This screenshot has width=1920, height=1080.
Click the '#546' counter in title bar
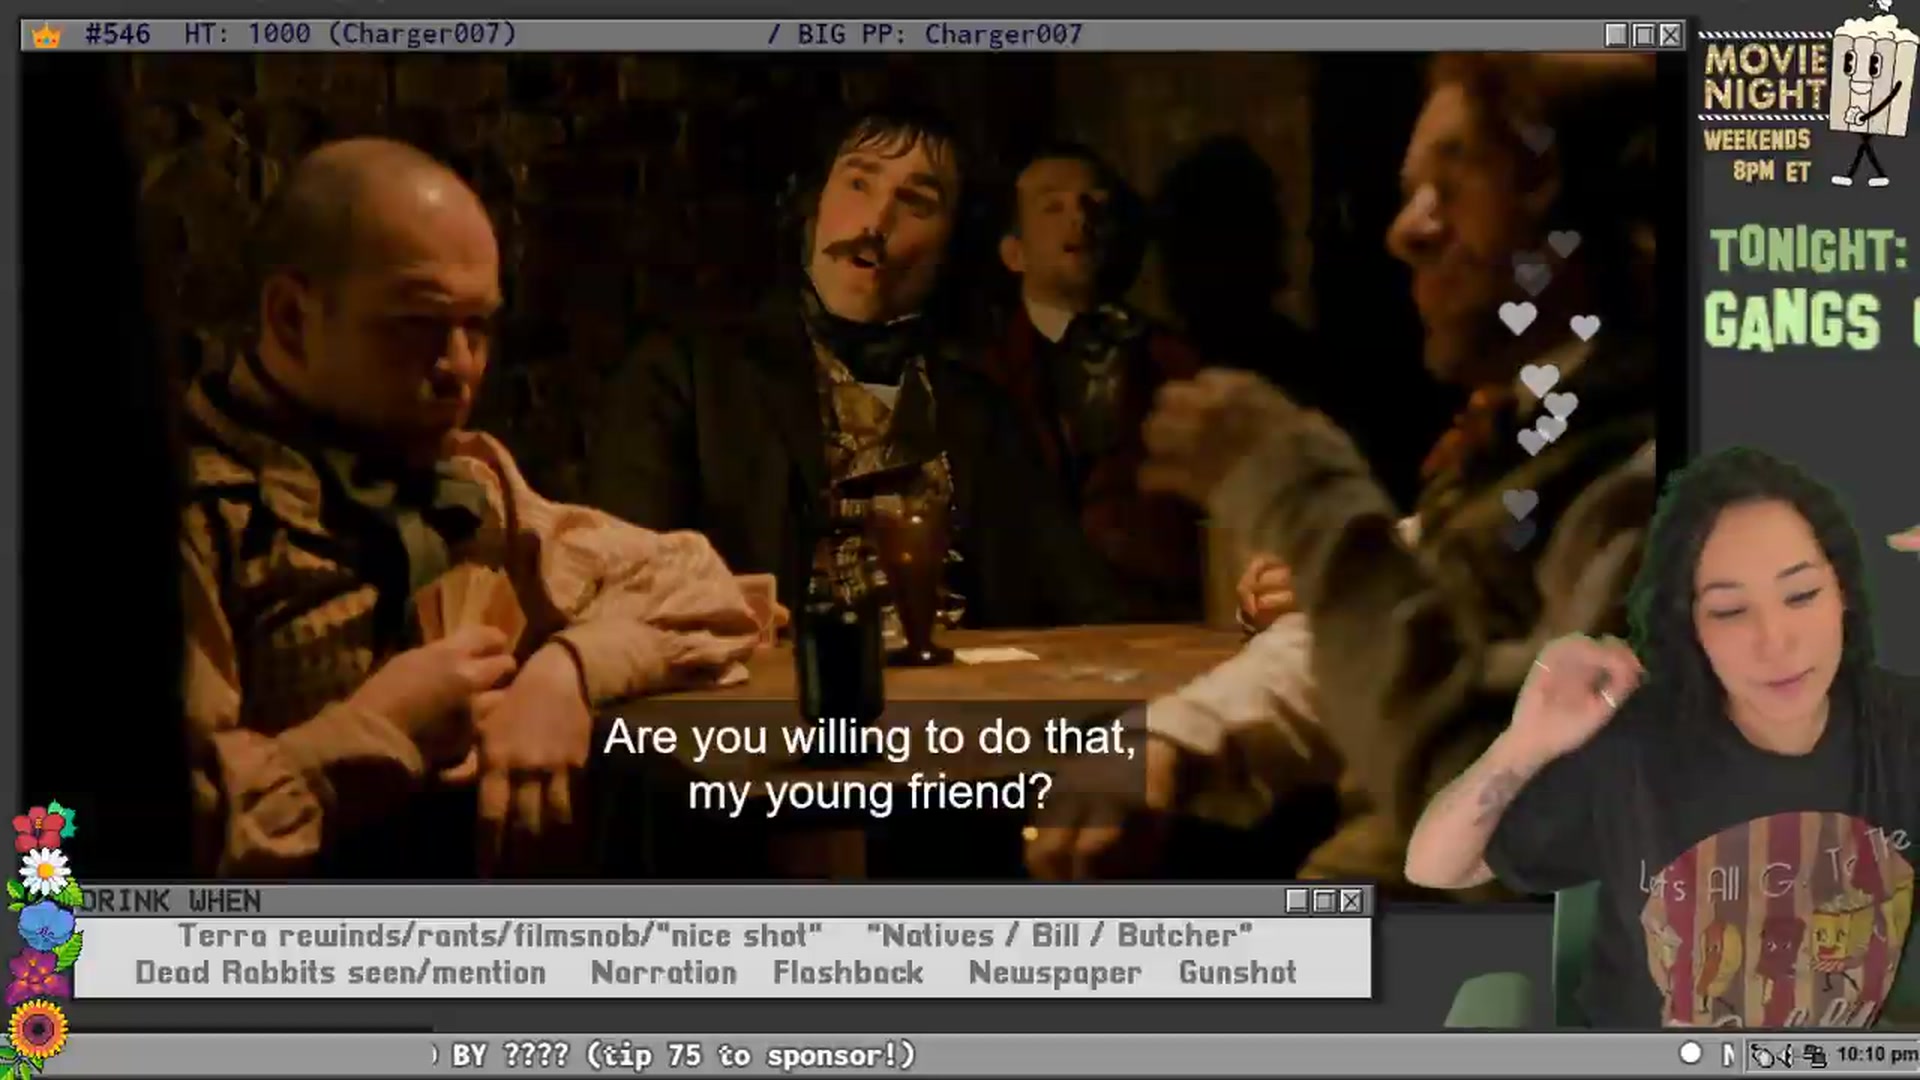click(118, 34)
